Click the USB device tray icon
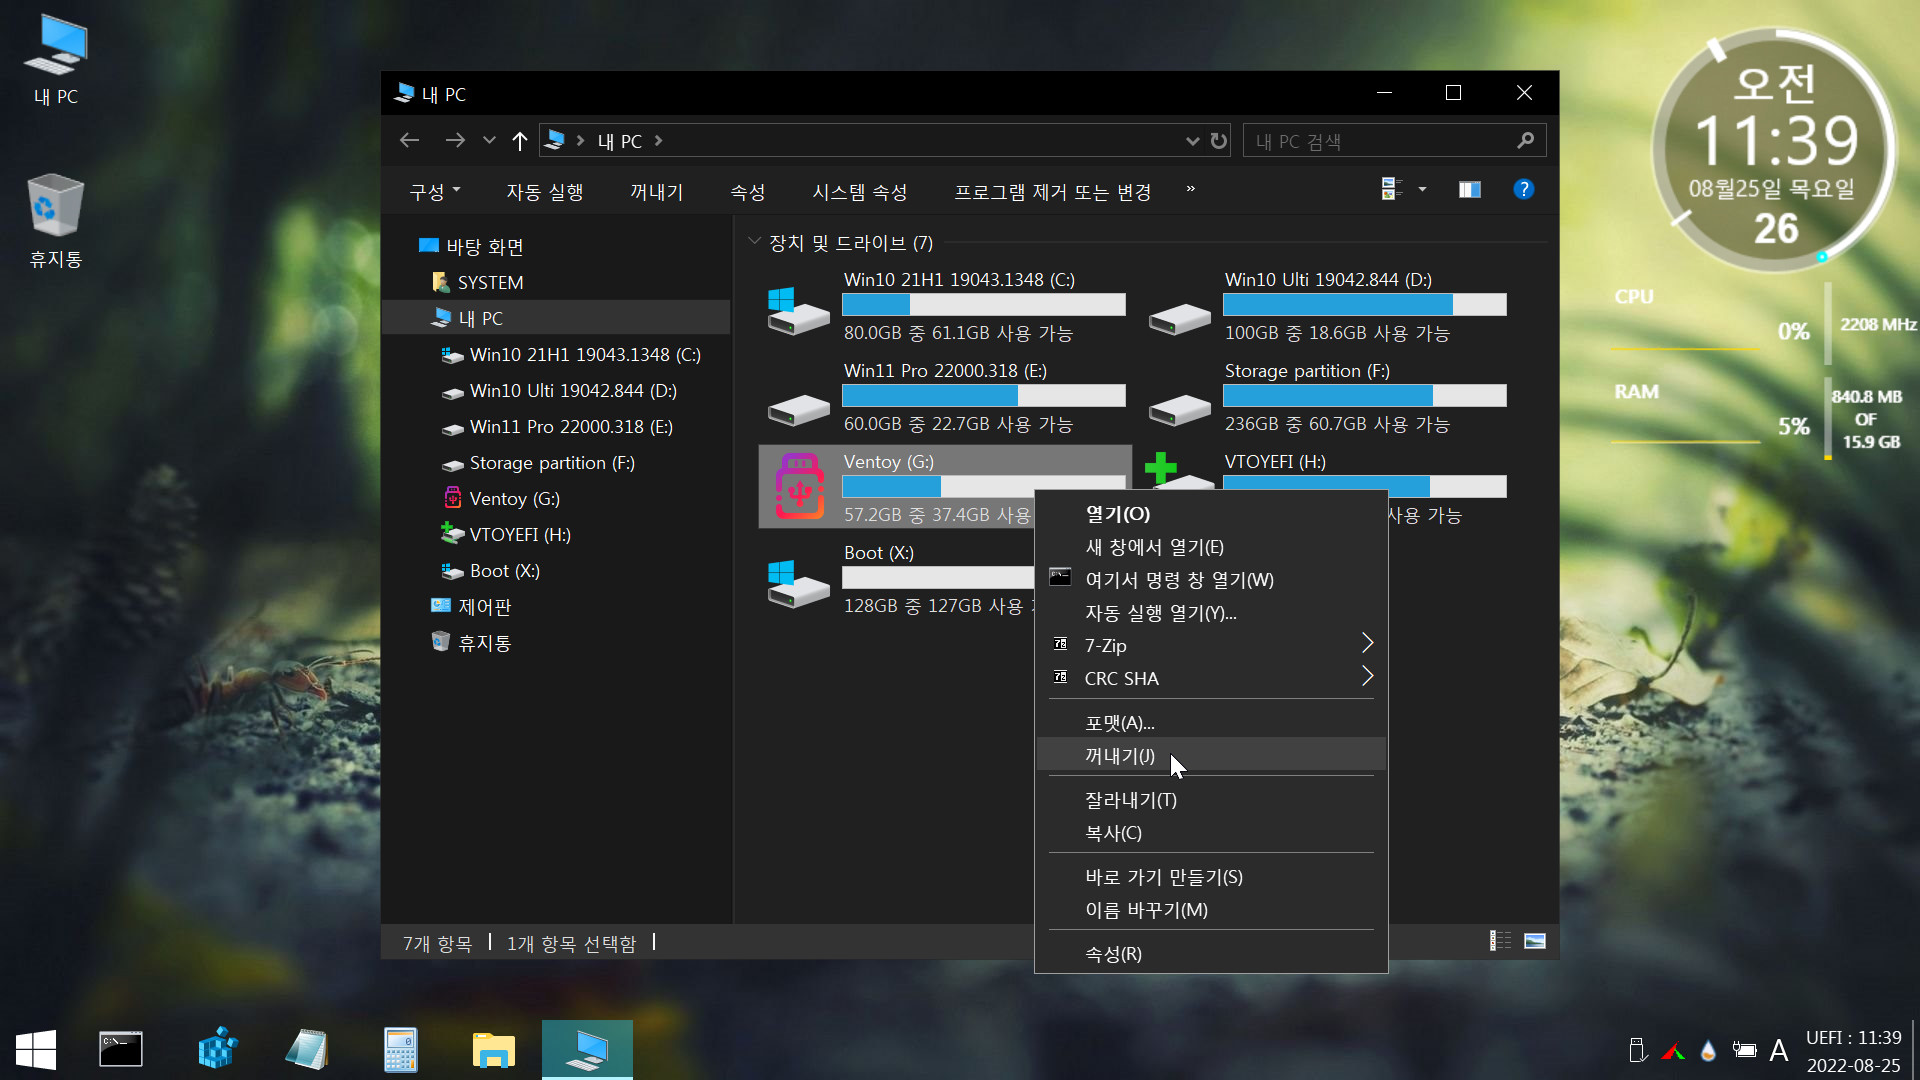Screen dimensions: 1920x1080 click(x=1637, y=1050)
